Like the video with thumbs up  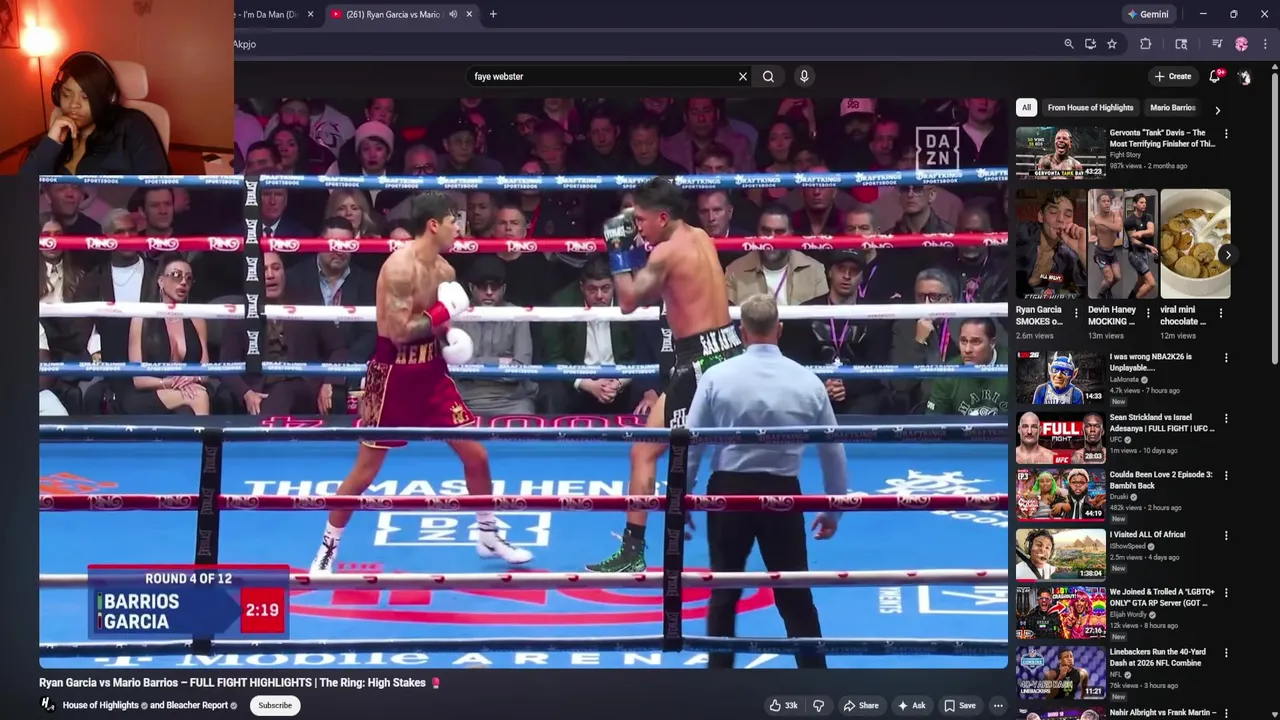[x=783, y=705]
